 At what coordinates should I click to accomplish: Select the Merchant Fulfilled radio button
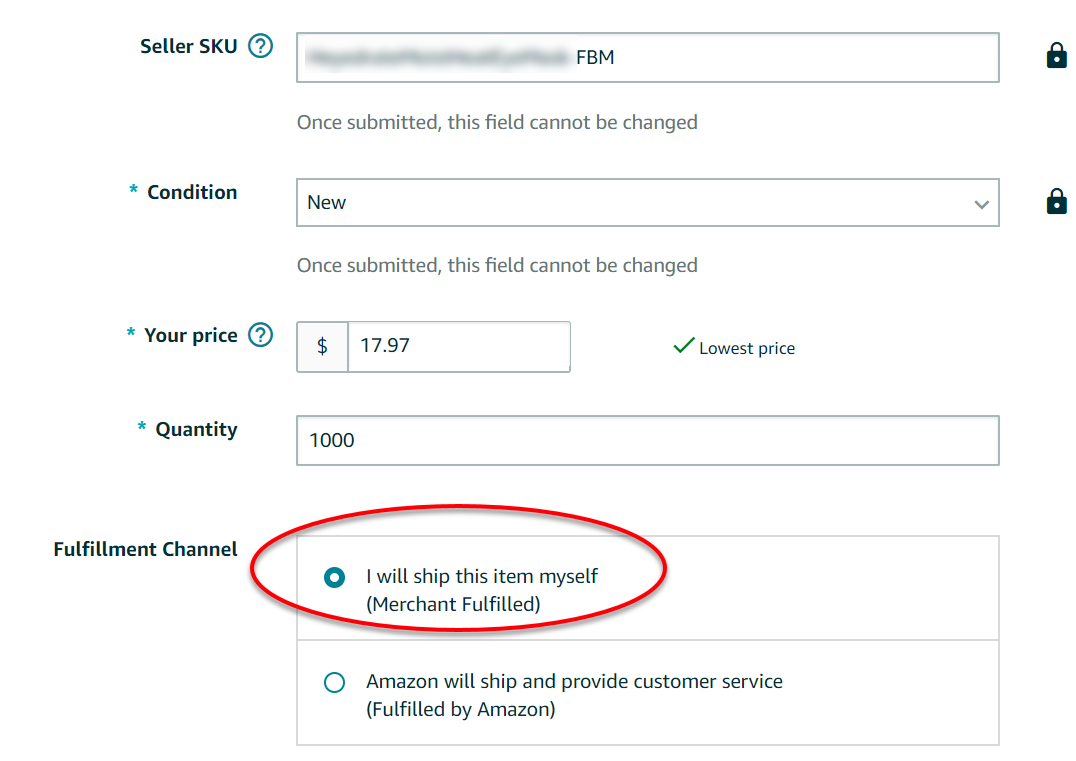(x=335, y=577)
